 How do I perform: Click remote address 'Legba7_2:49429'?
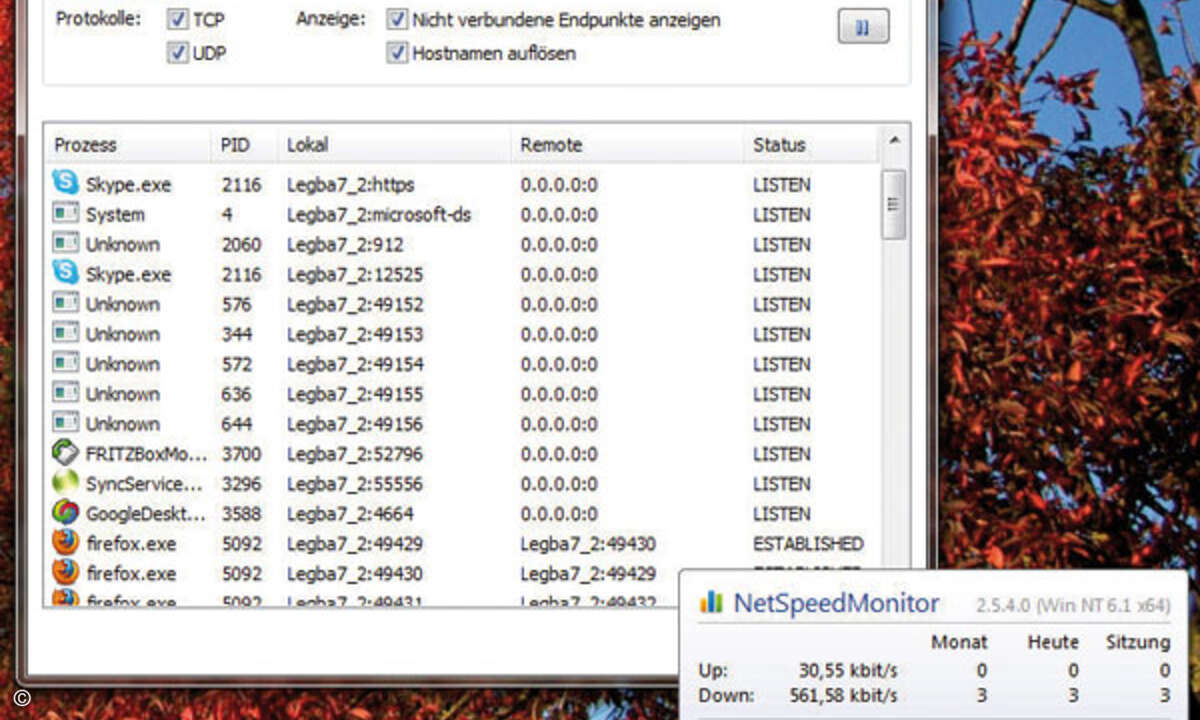coord(588,575)
